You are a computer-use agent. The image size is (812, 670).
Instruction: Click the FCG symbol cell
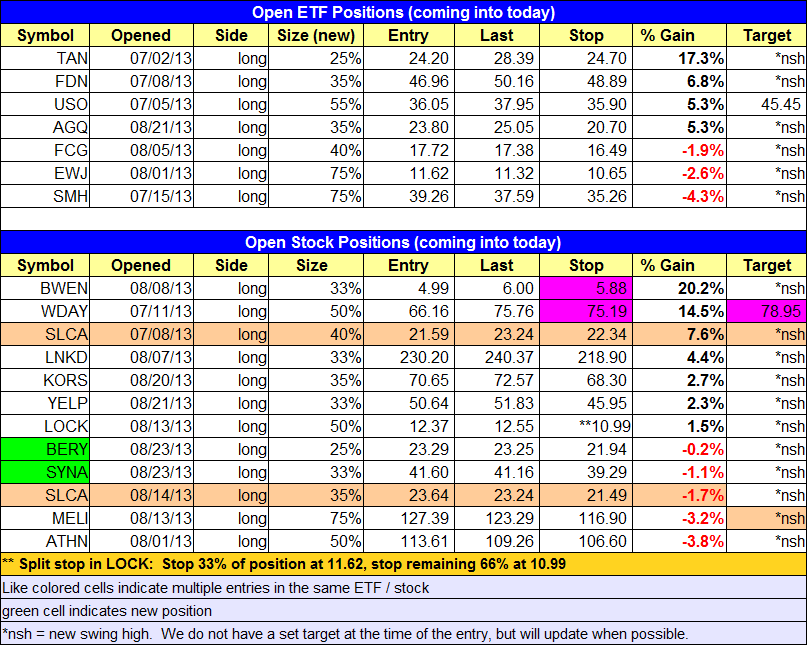coord(45,150)
